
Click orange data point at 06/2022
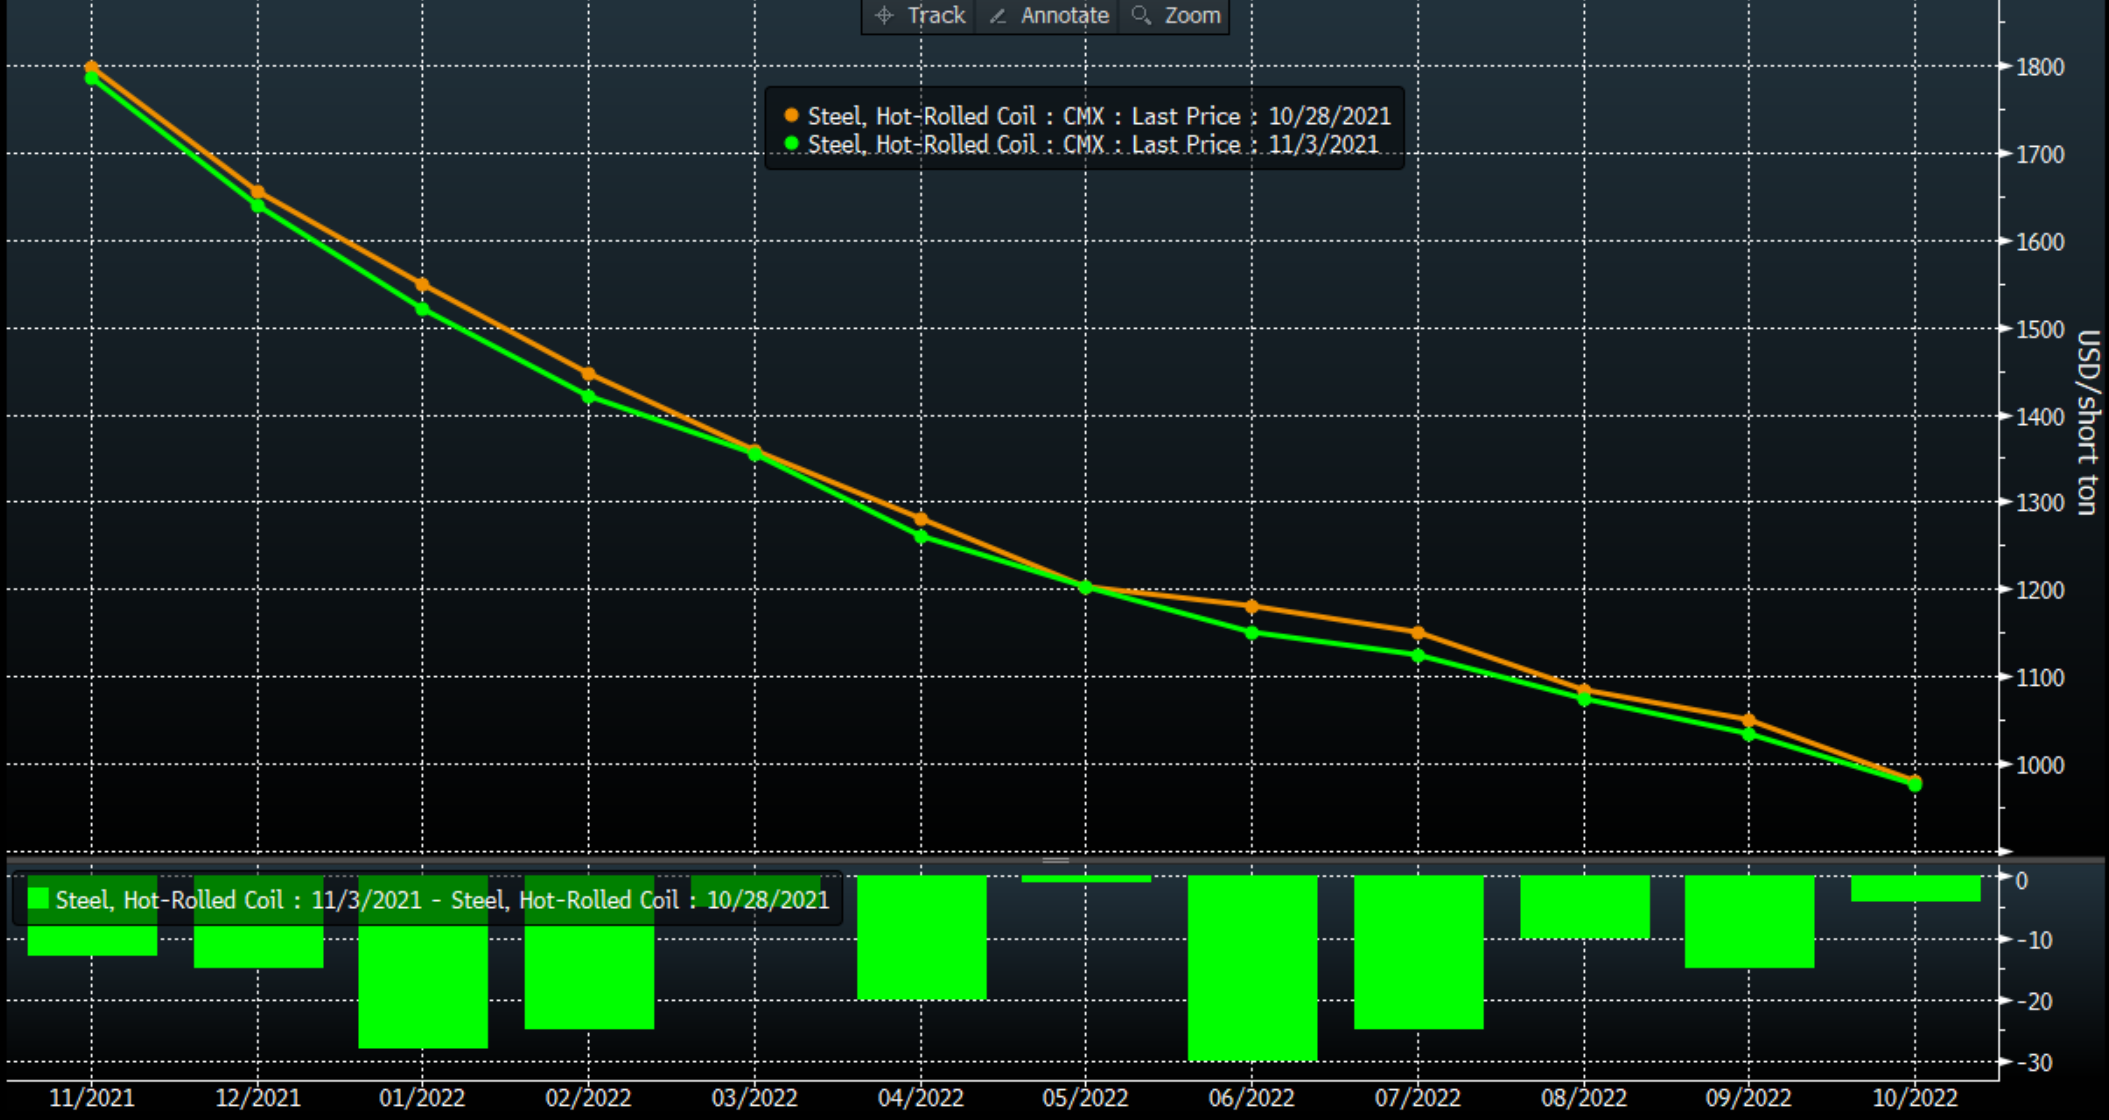coord(1252,606)
